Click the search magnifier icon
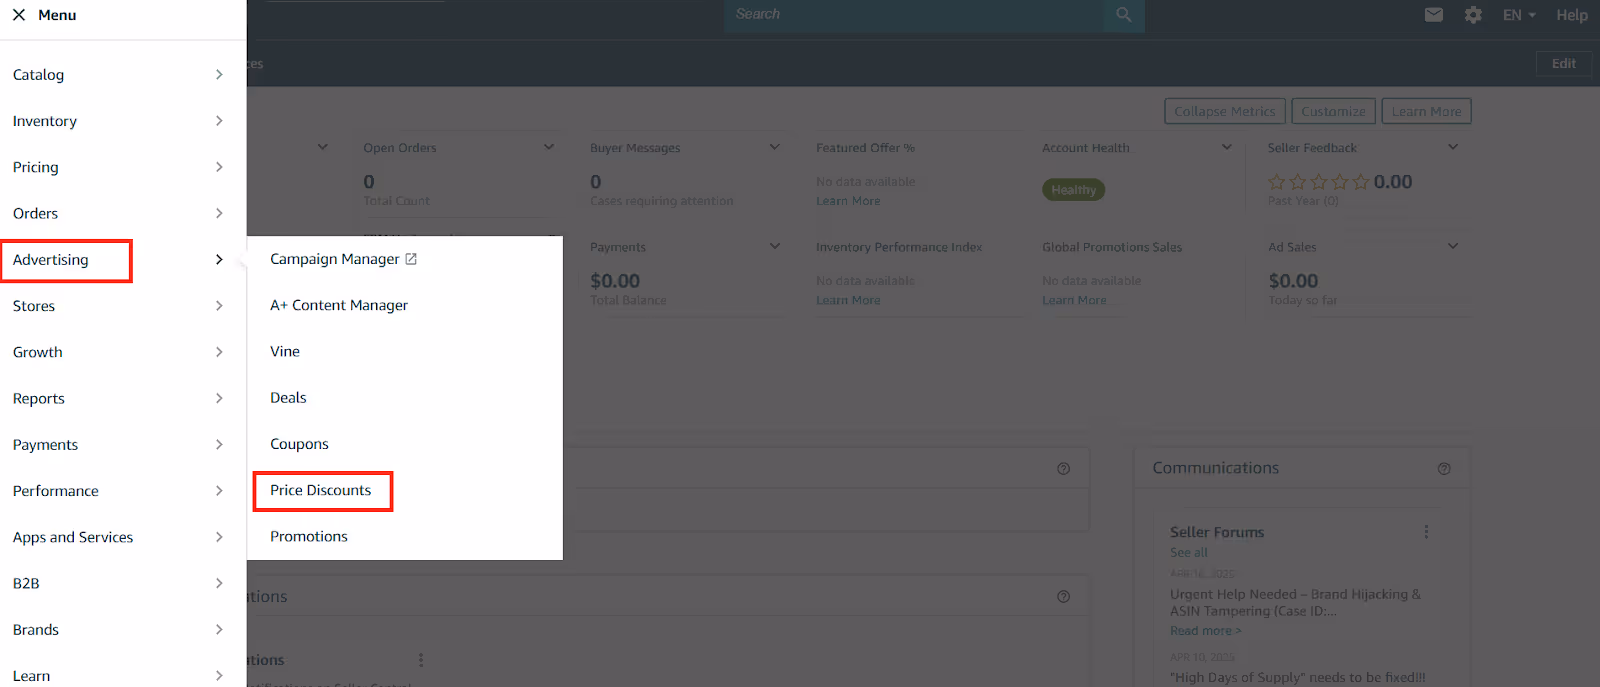 pos(1124,15)
